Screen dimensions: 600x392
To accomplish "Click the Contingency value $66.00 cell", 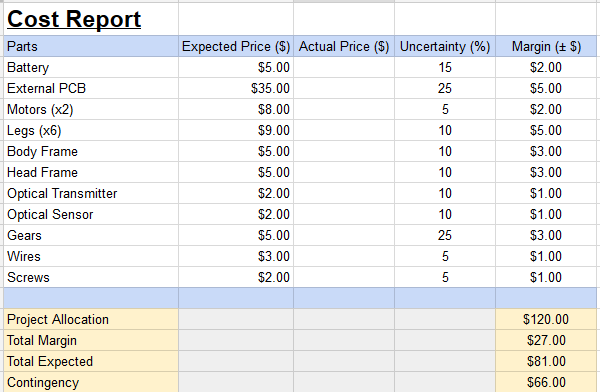I will tap(546, 382).
